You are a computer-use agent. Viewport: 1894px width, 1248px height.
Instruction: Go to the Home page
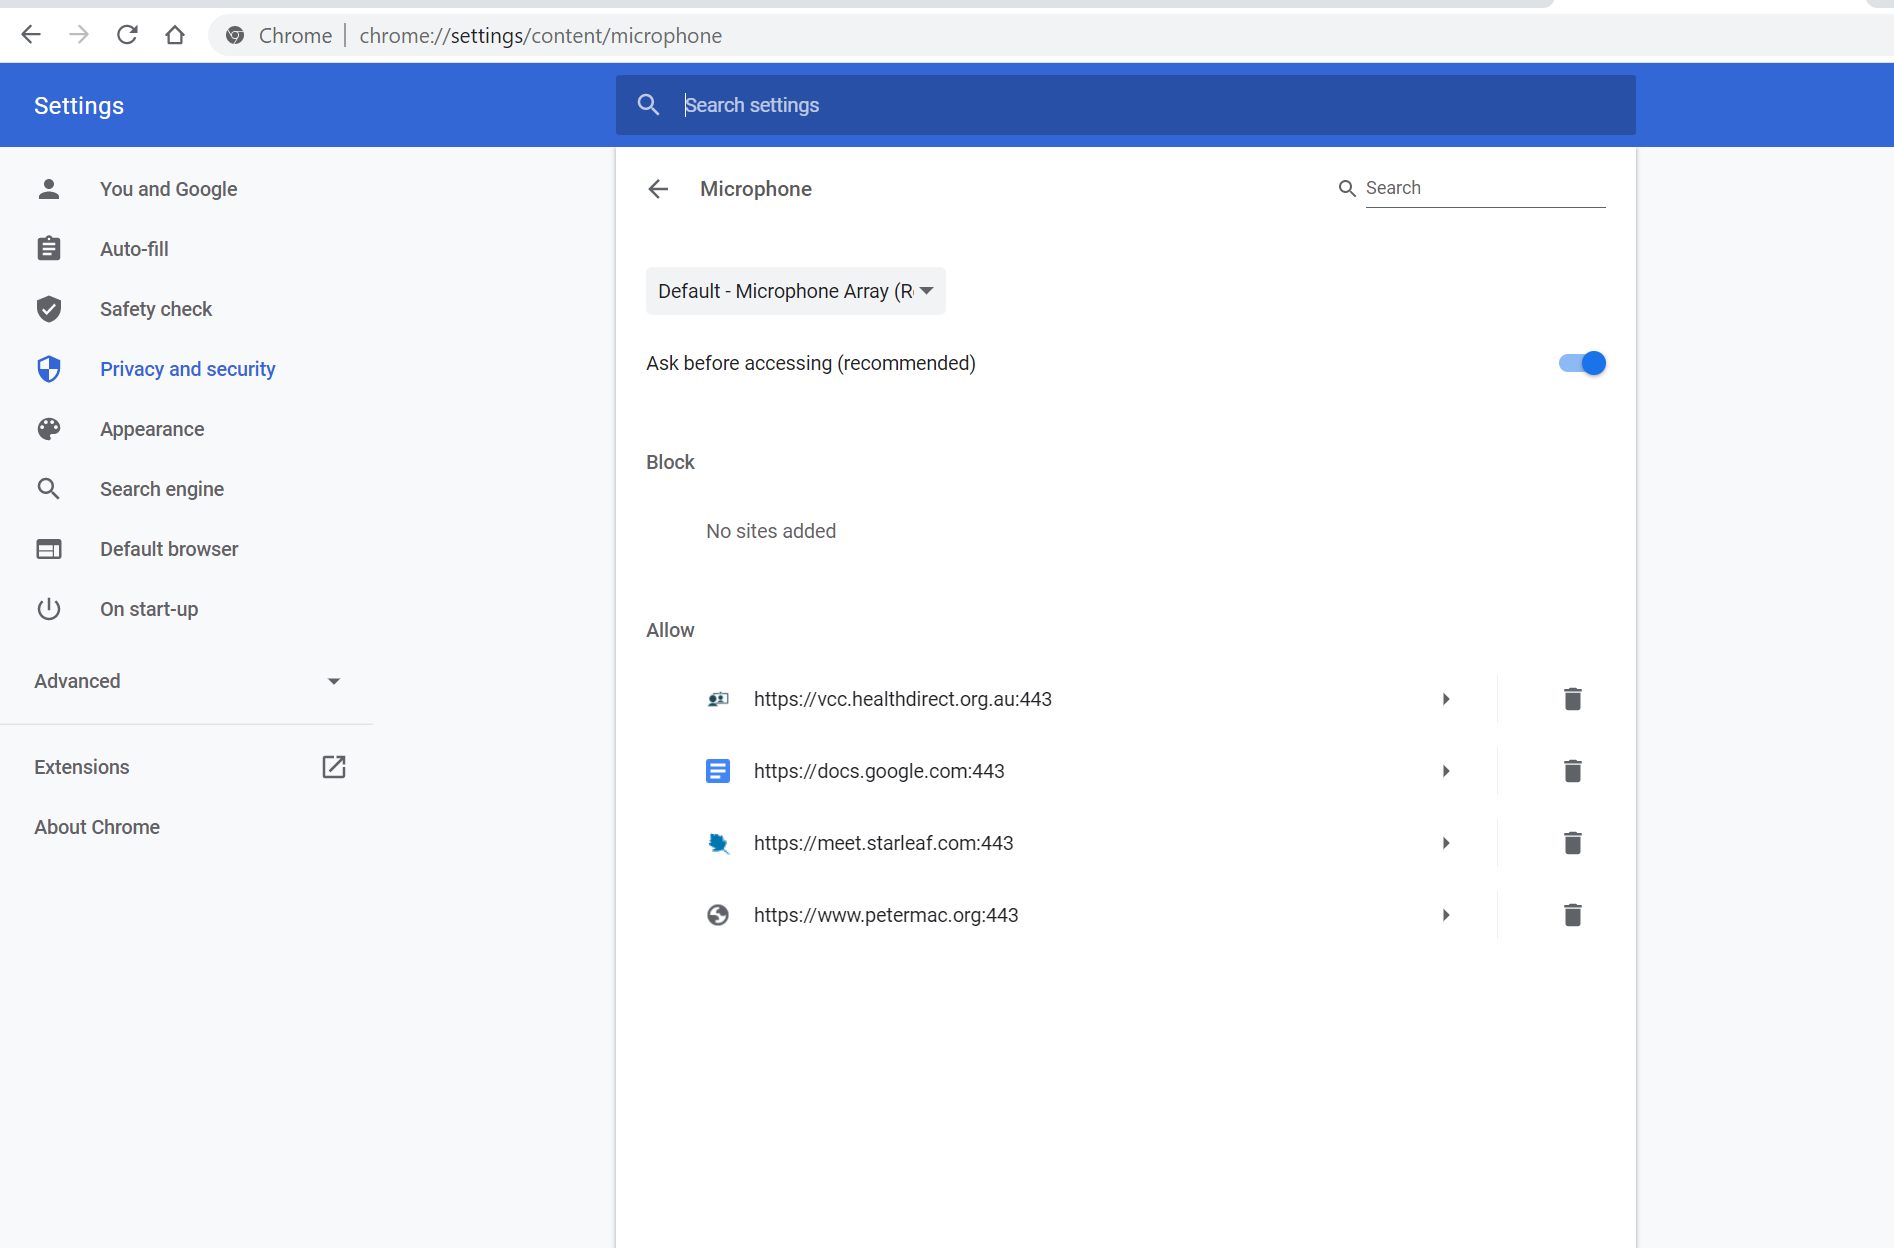tap(175, 35)
